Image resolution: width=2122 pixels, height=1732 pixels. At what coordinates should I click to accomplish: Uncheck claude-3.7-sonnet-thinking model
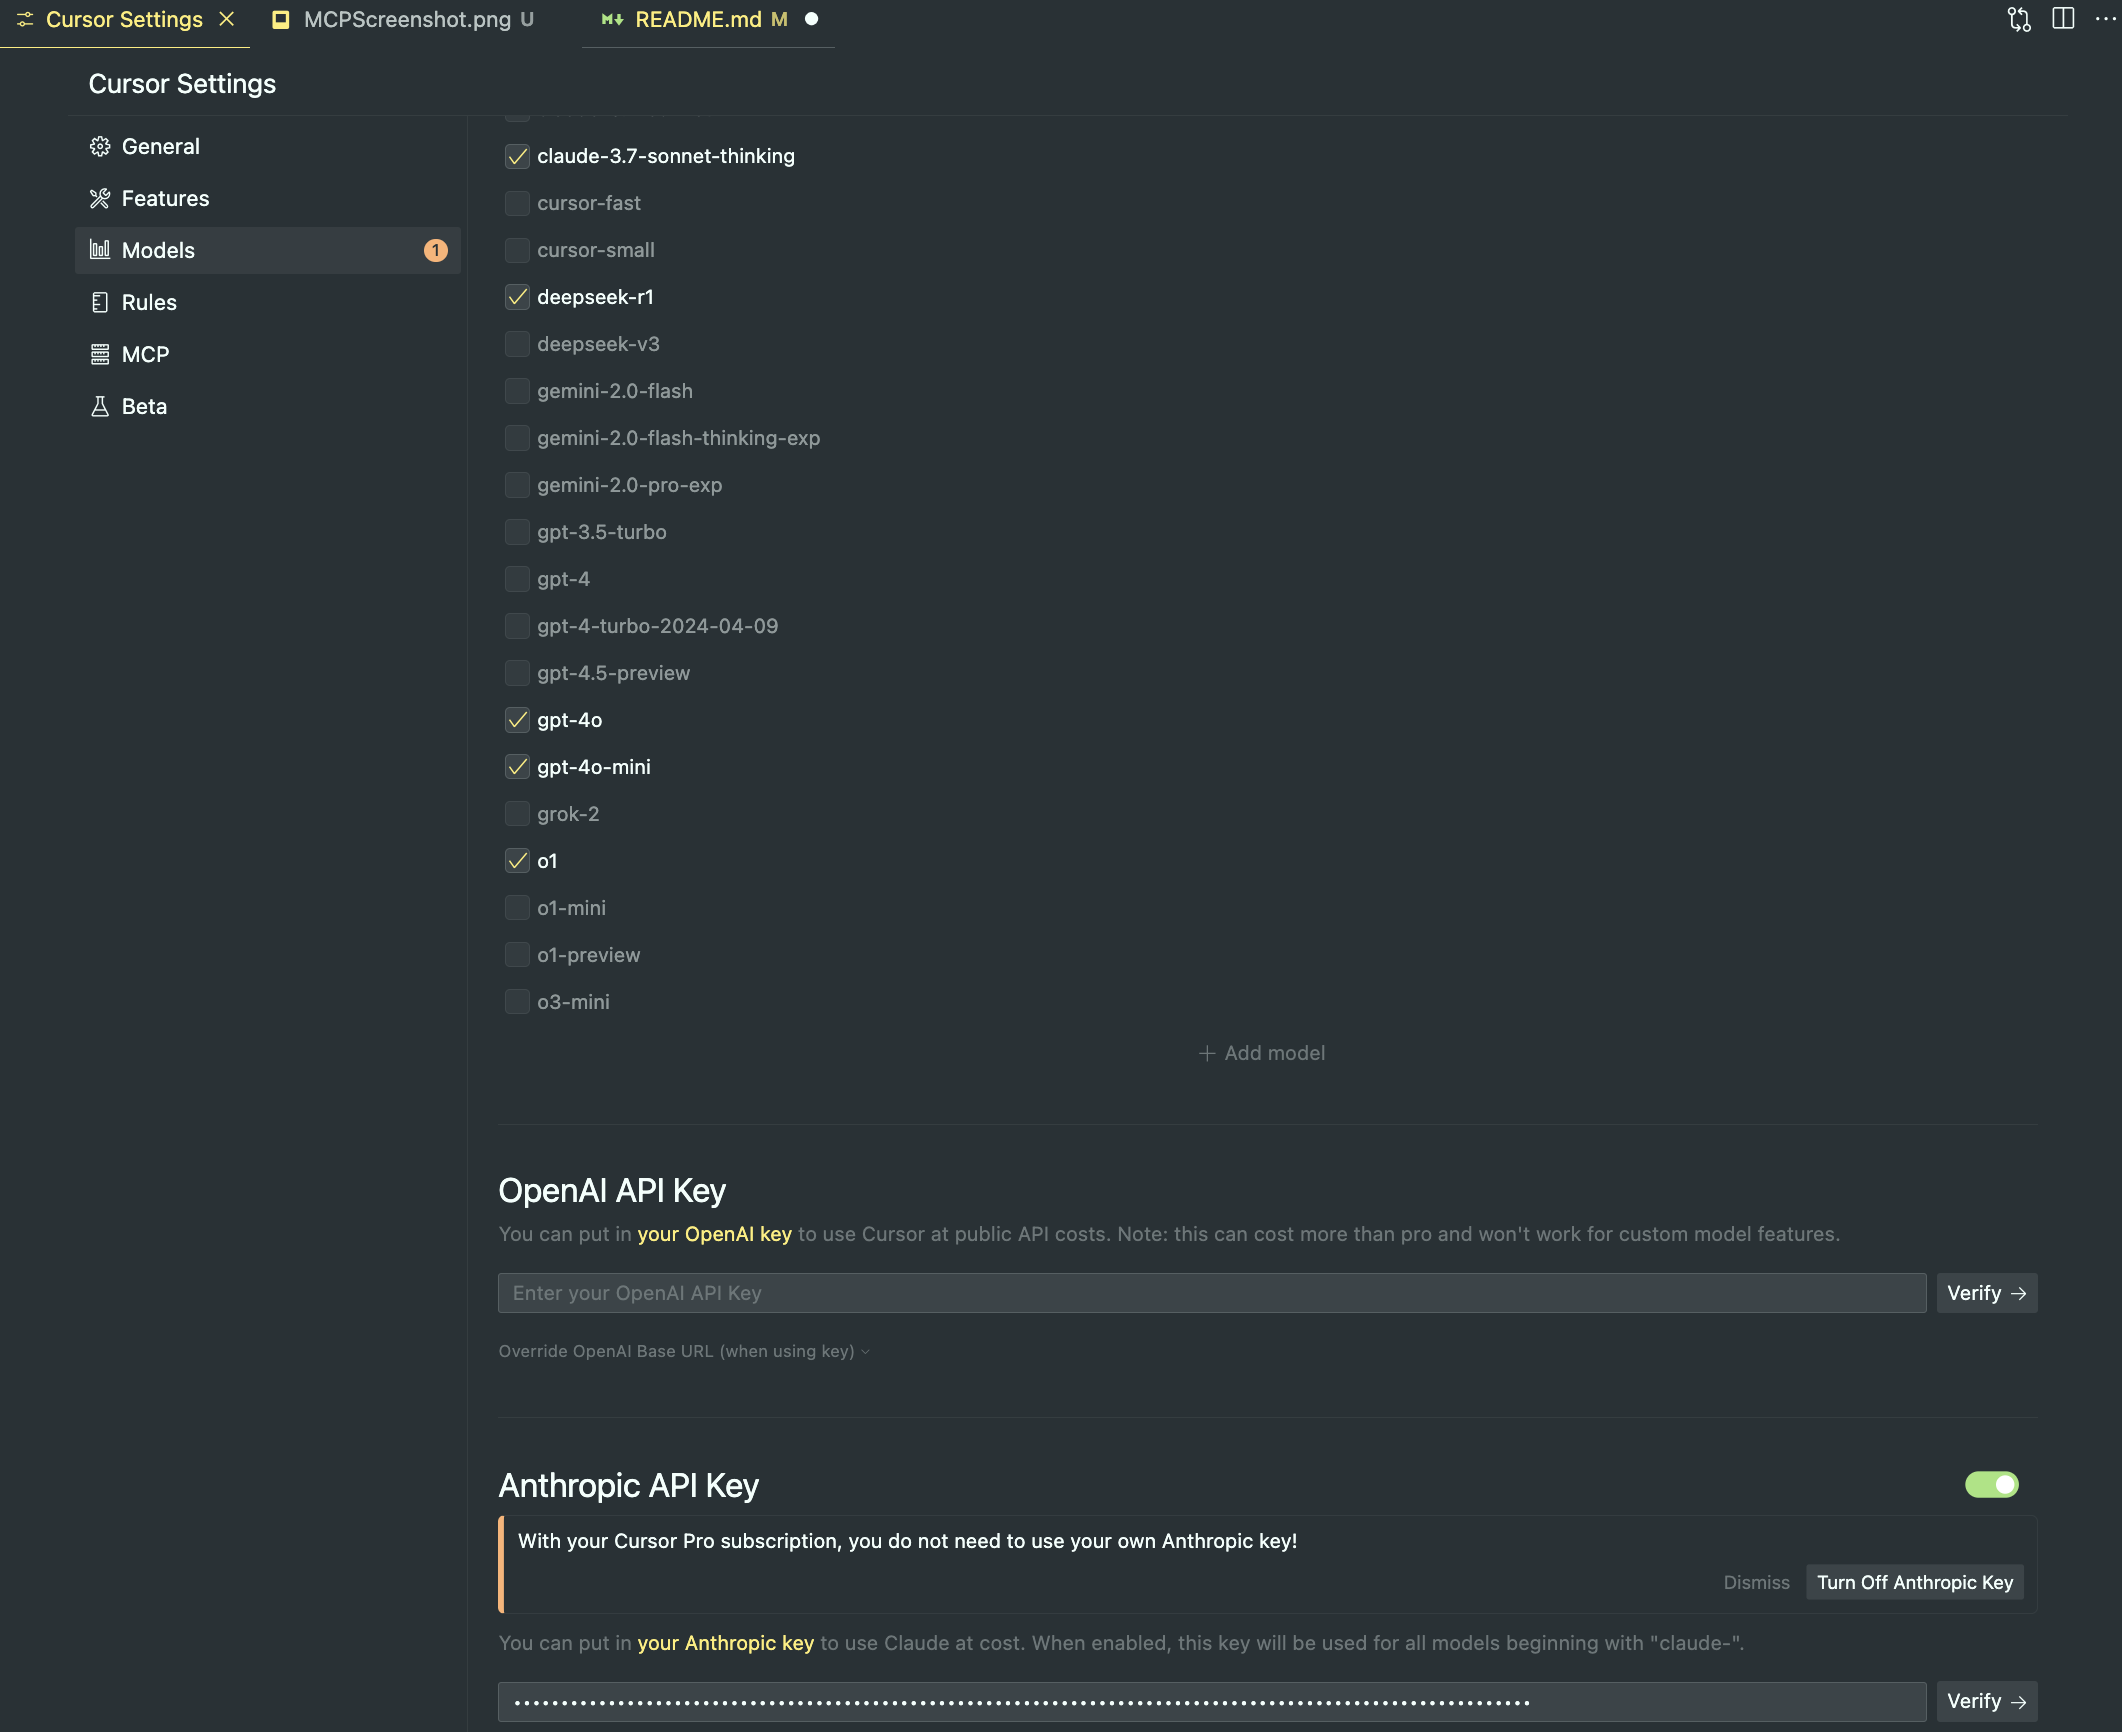pyautogui.click(x=517, y=156)
